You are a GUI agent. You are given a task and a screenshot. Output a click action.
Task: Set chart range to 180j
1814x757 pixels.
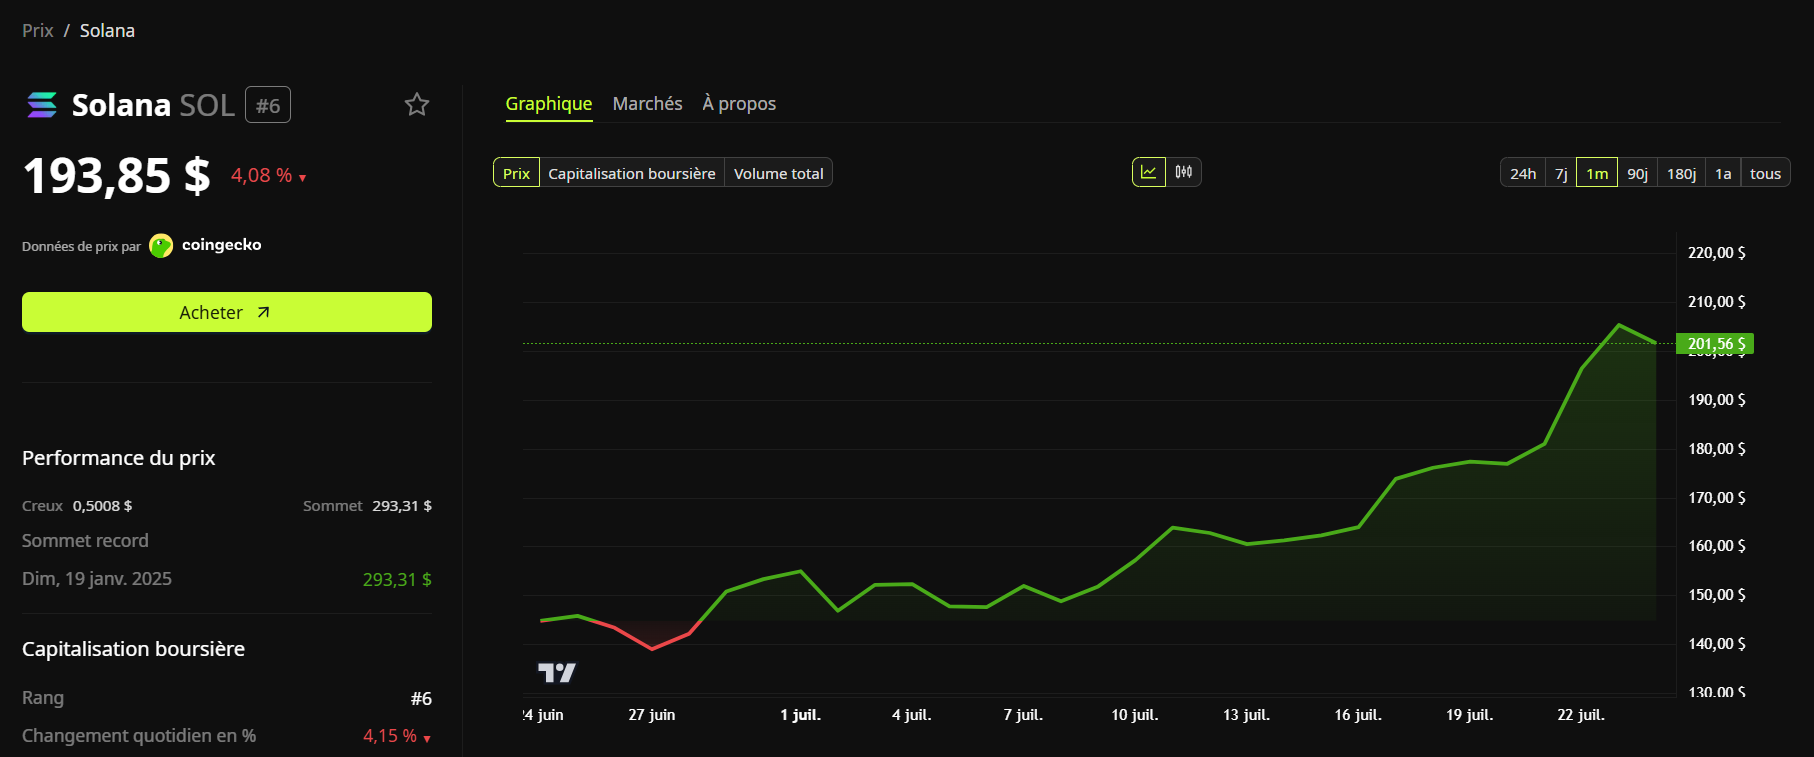tap(1681, 173)
